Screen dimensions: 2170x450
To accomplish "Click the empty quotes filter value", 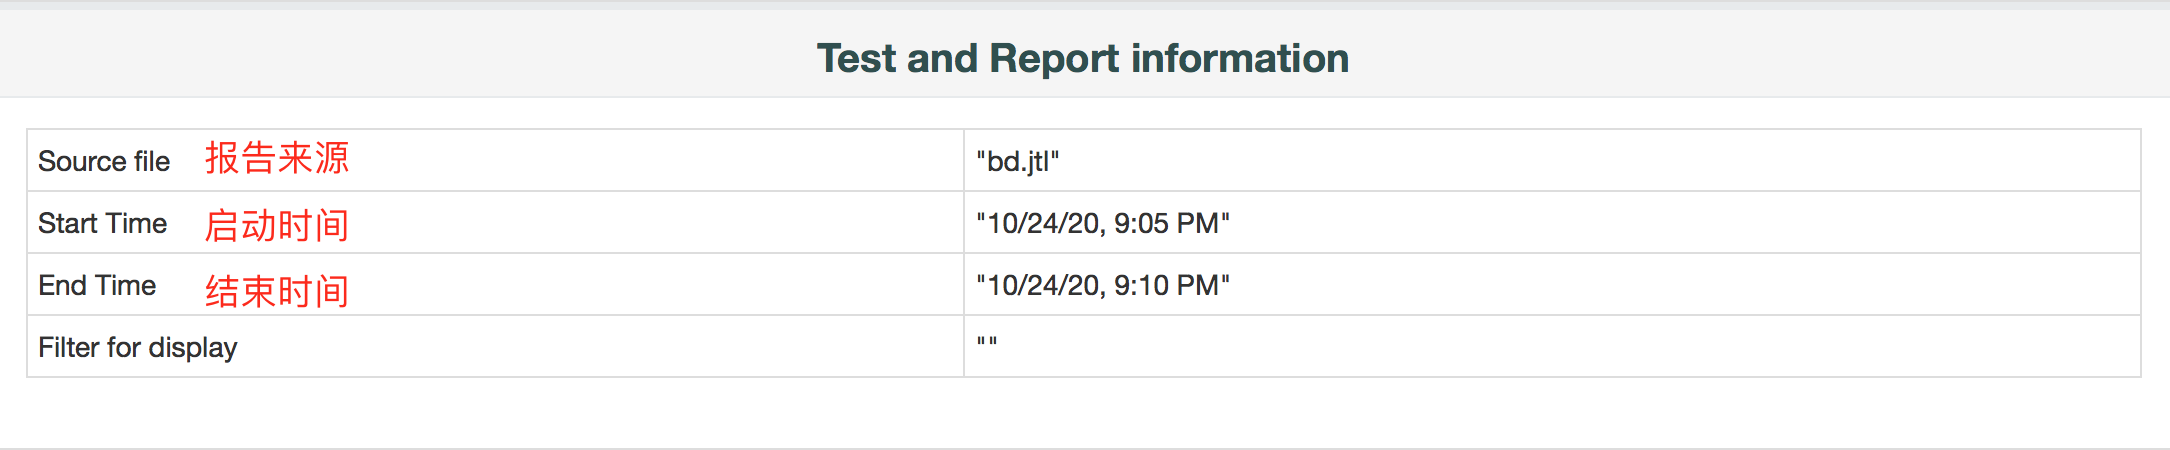I will pyautogui.click(x=987, y=342).
